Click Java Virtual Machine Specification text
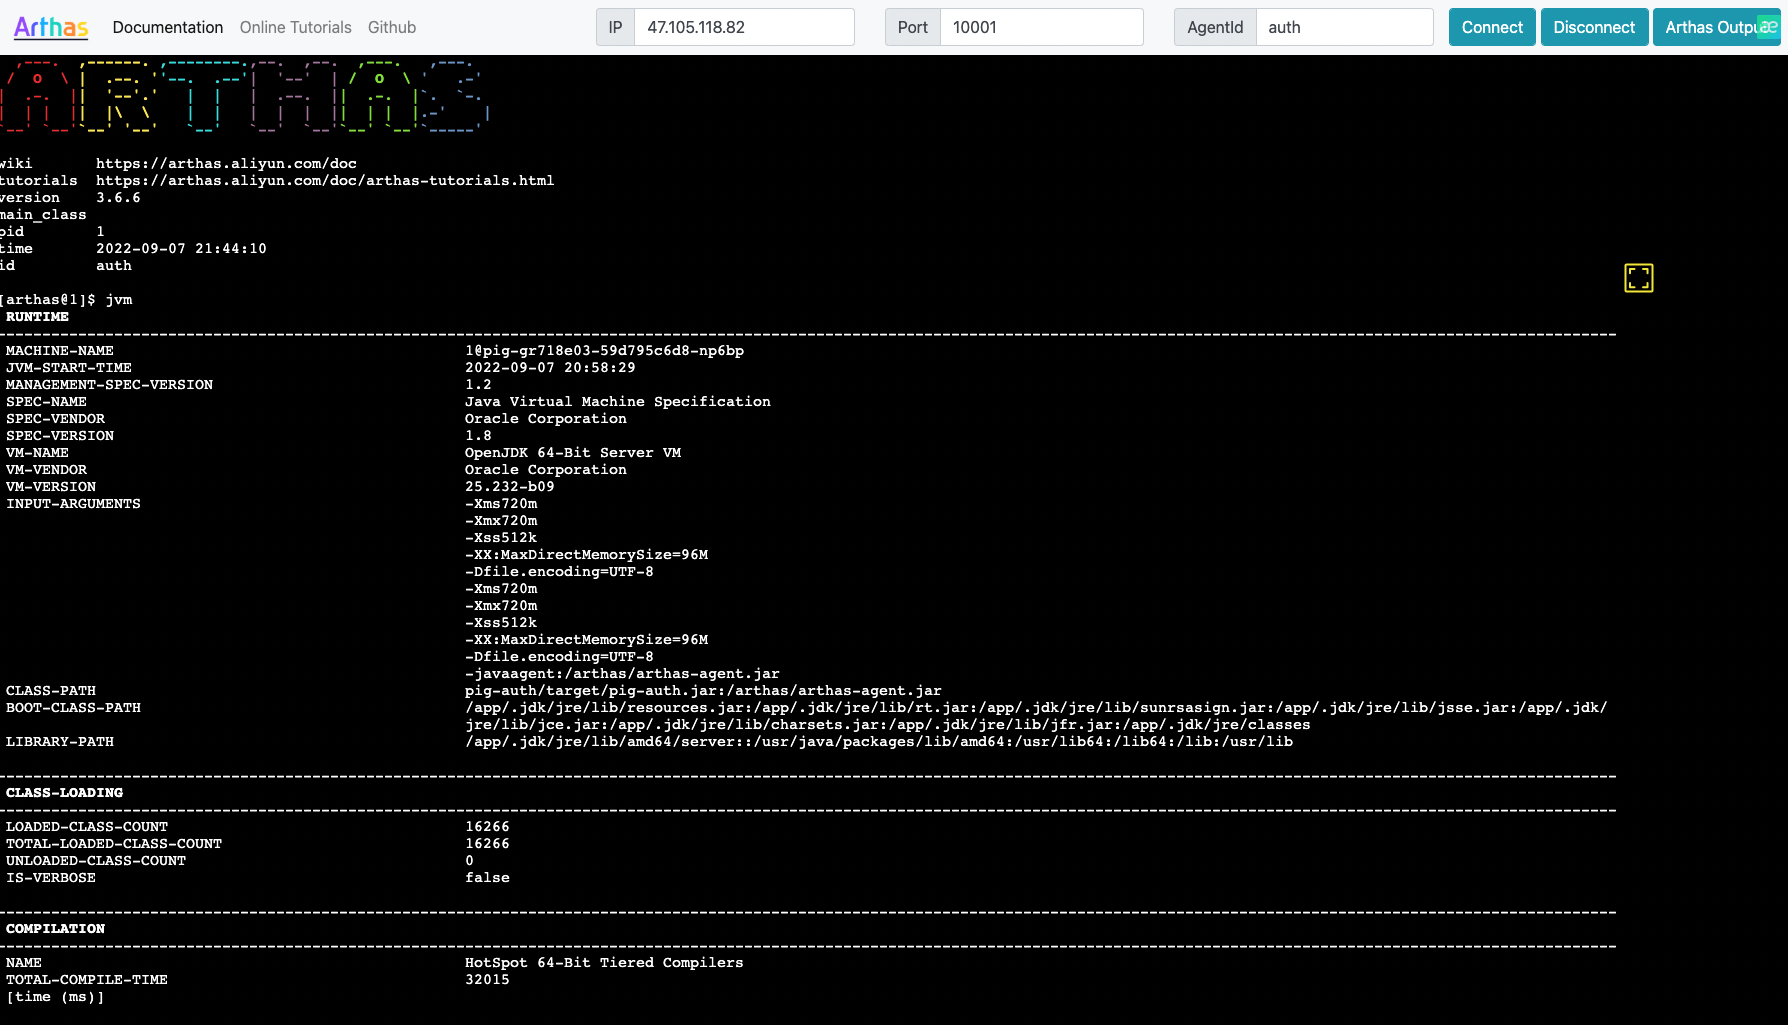The height and width of the screenshot is (1025, 1788). coord(618,402)
